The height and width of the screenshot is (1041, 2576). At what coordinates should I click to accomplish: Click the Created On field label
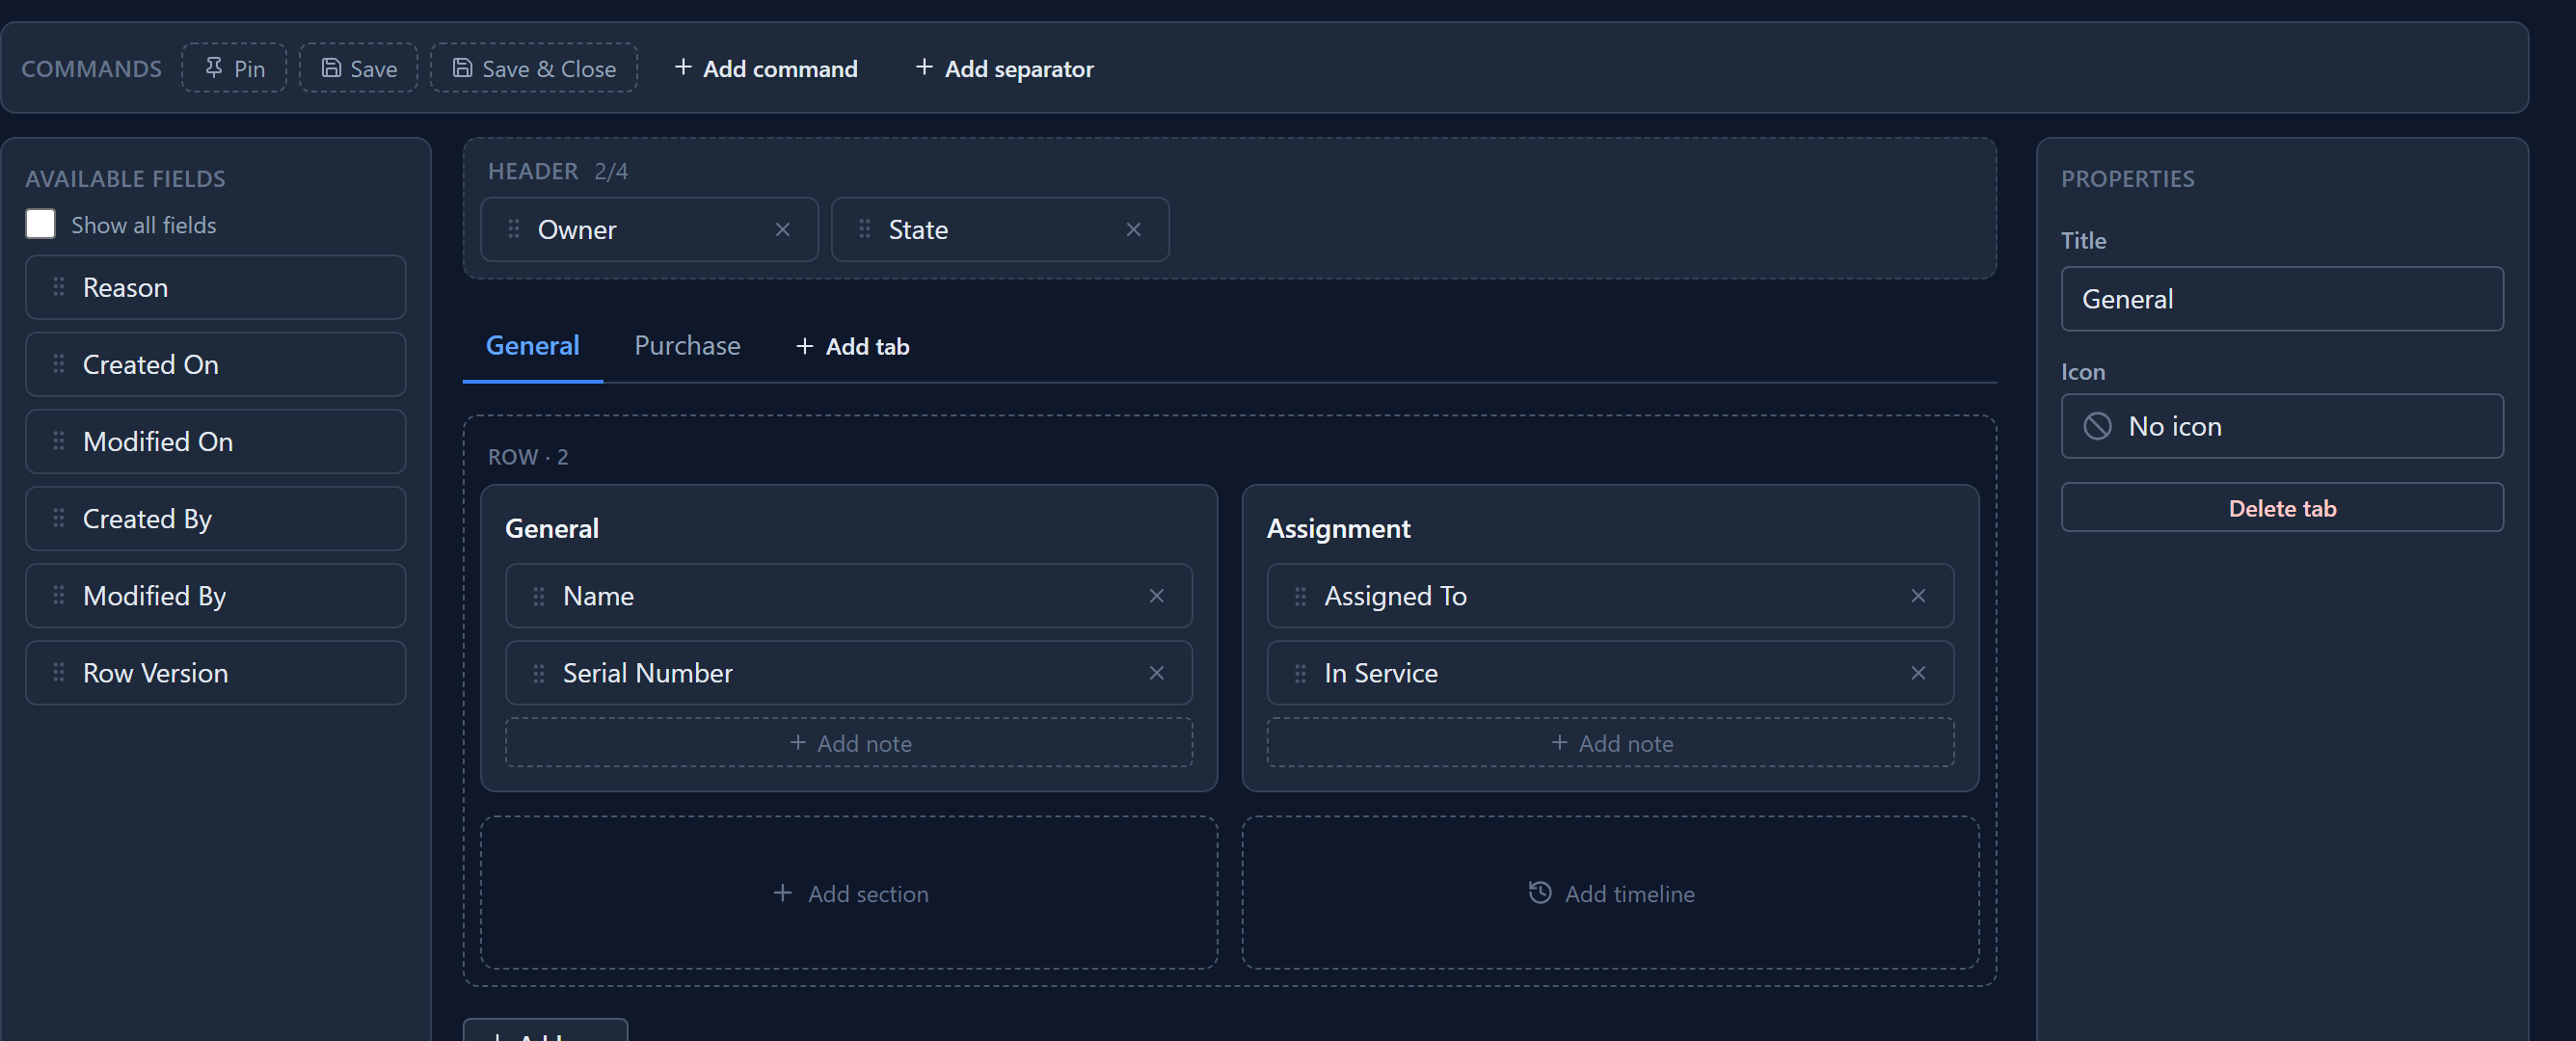click(150, 364)
